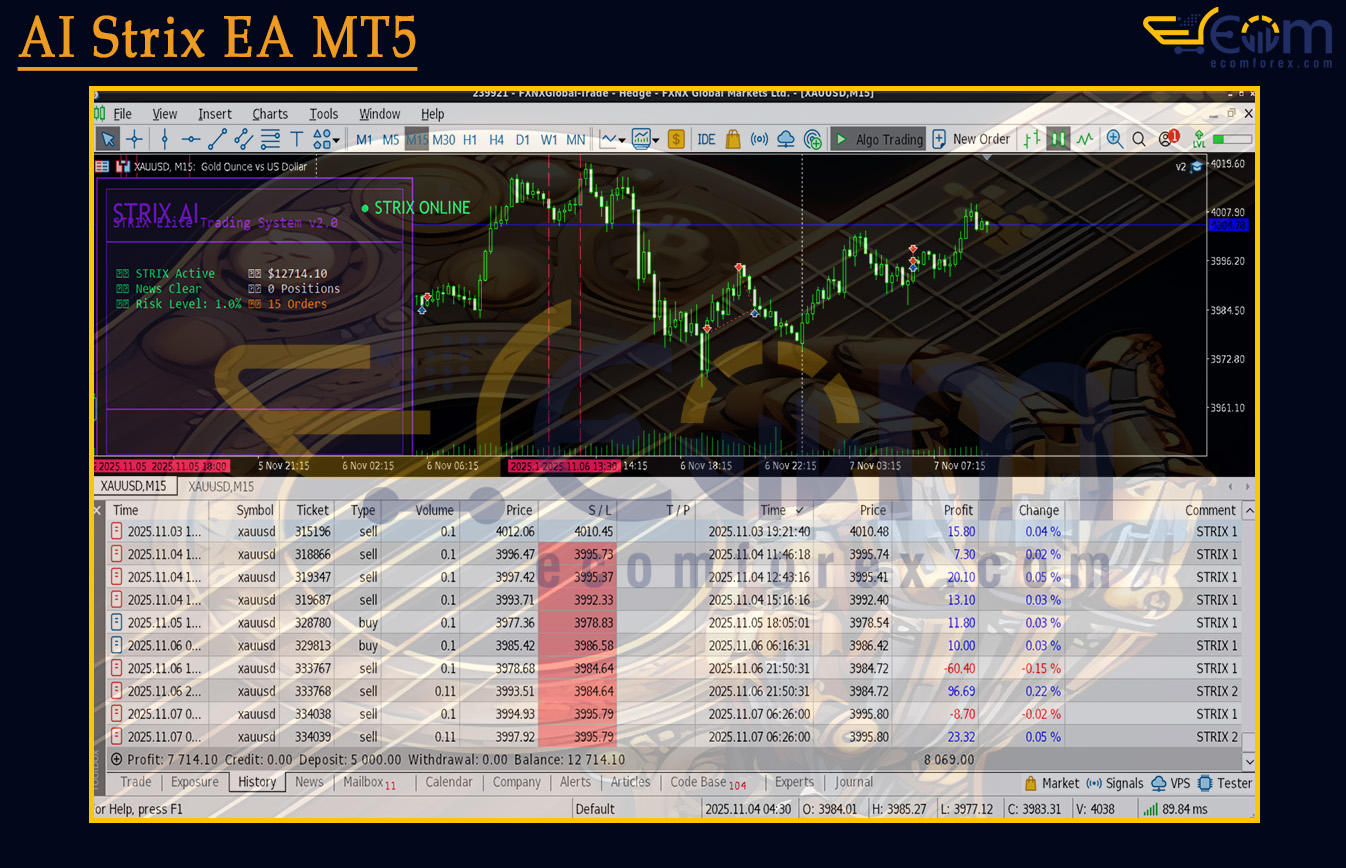Toggle Algo Trading on or off
The width and height of the screenshot is (1346, 868).
tap(879, 139)
